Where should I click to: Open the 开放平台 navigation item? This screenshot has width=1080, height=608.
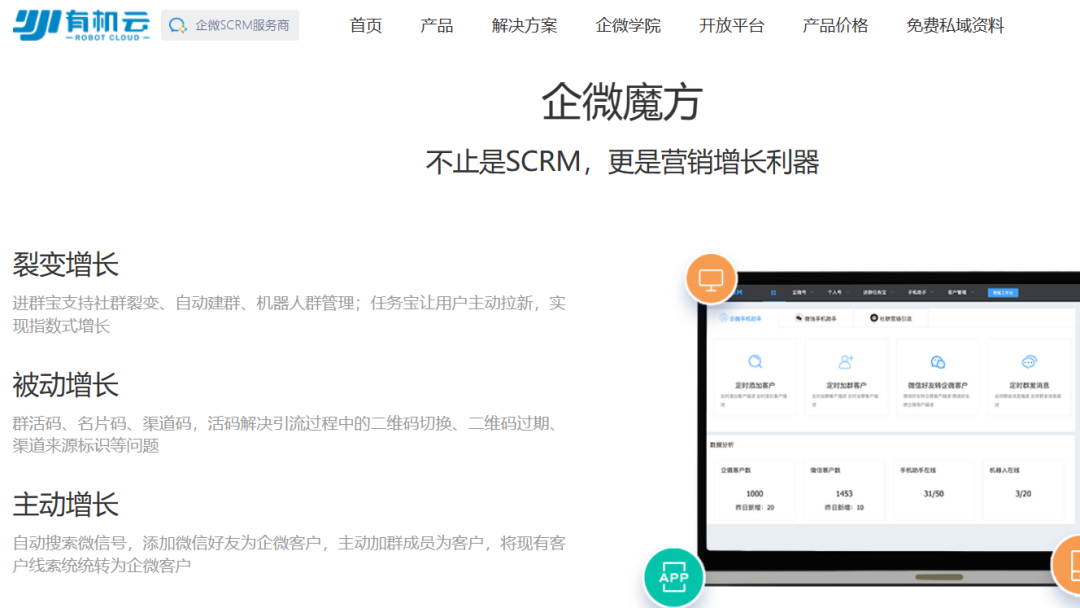click(x=731, y=26)
